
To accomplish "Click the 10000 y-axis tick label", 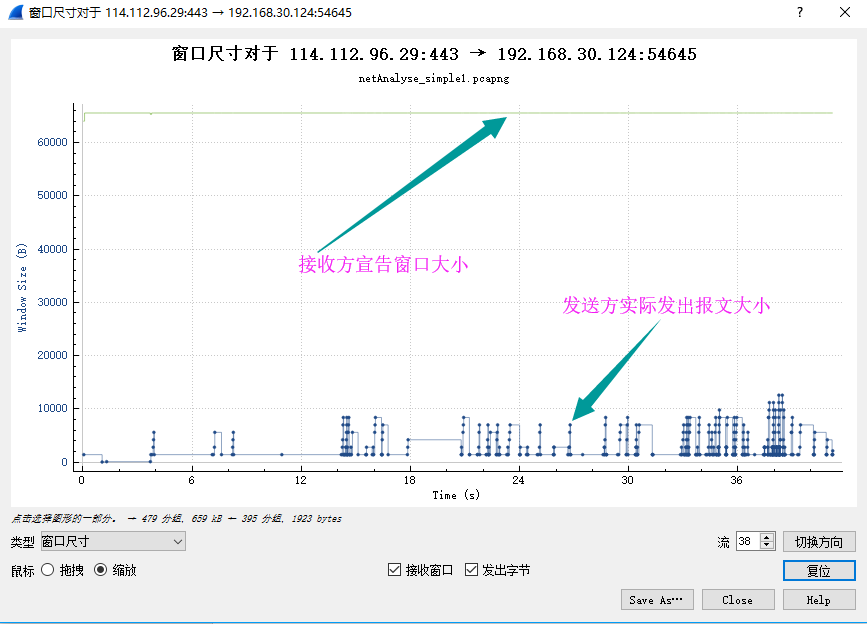I will (x=53, y=408).
